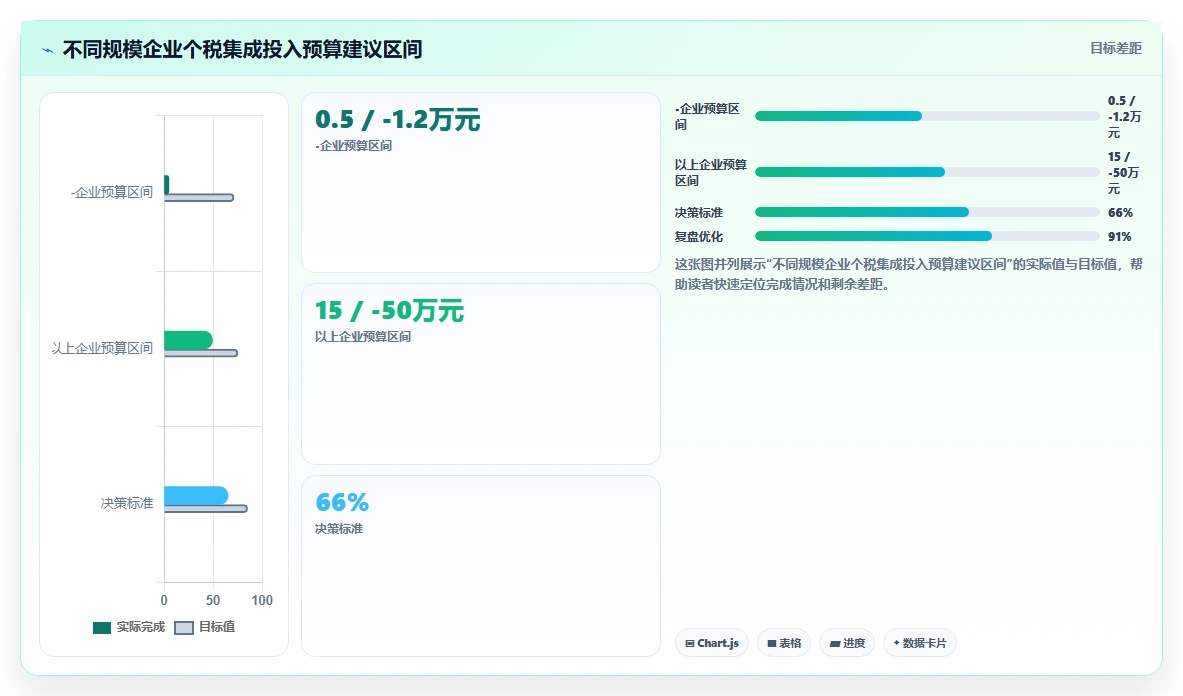
Task: Click the blue title icon before 不同规模企业个税集成投入预算建议区间
Action: pos(48,51)
